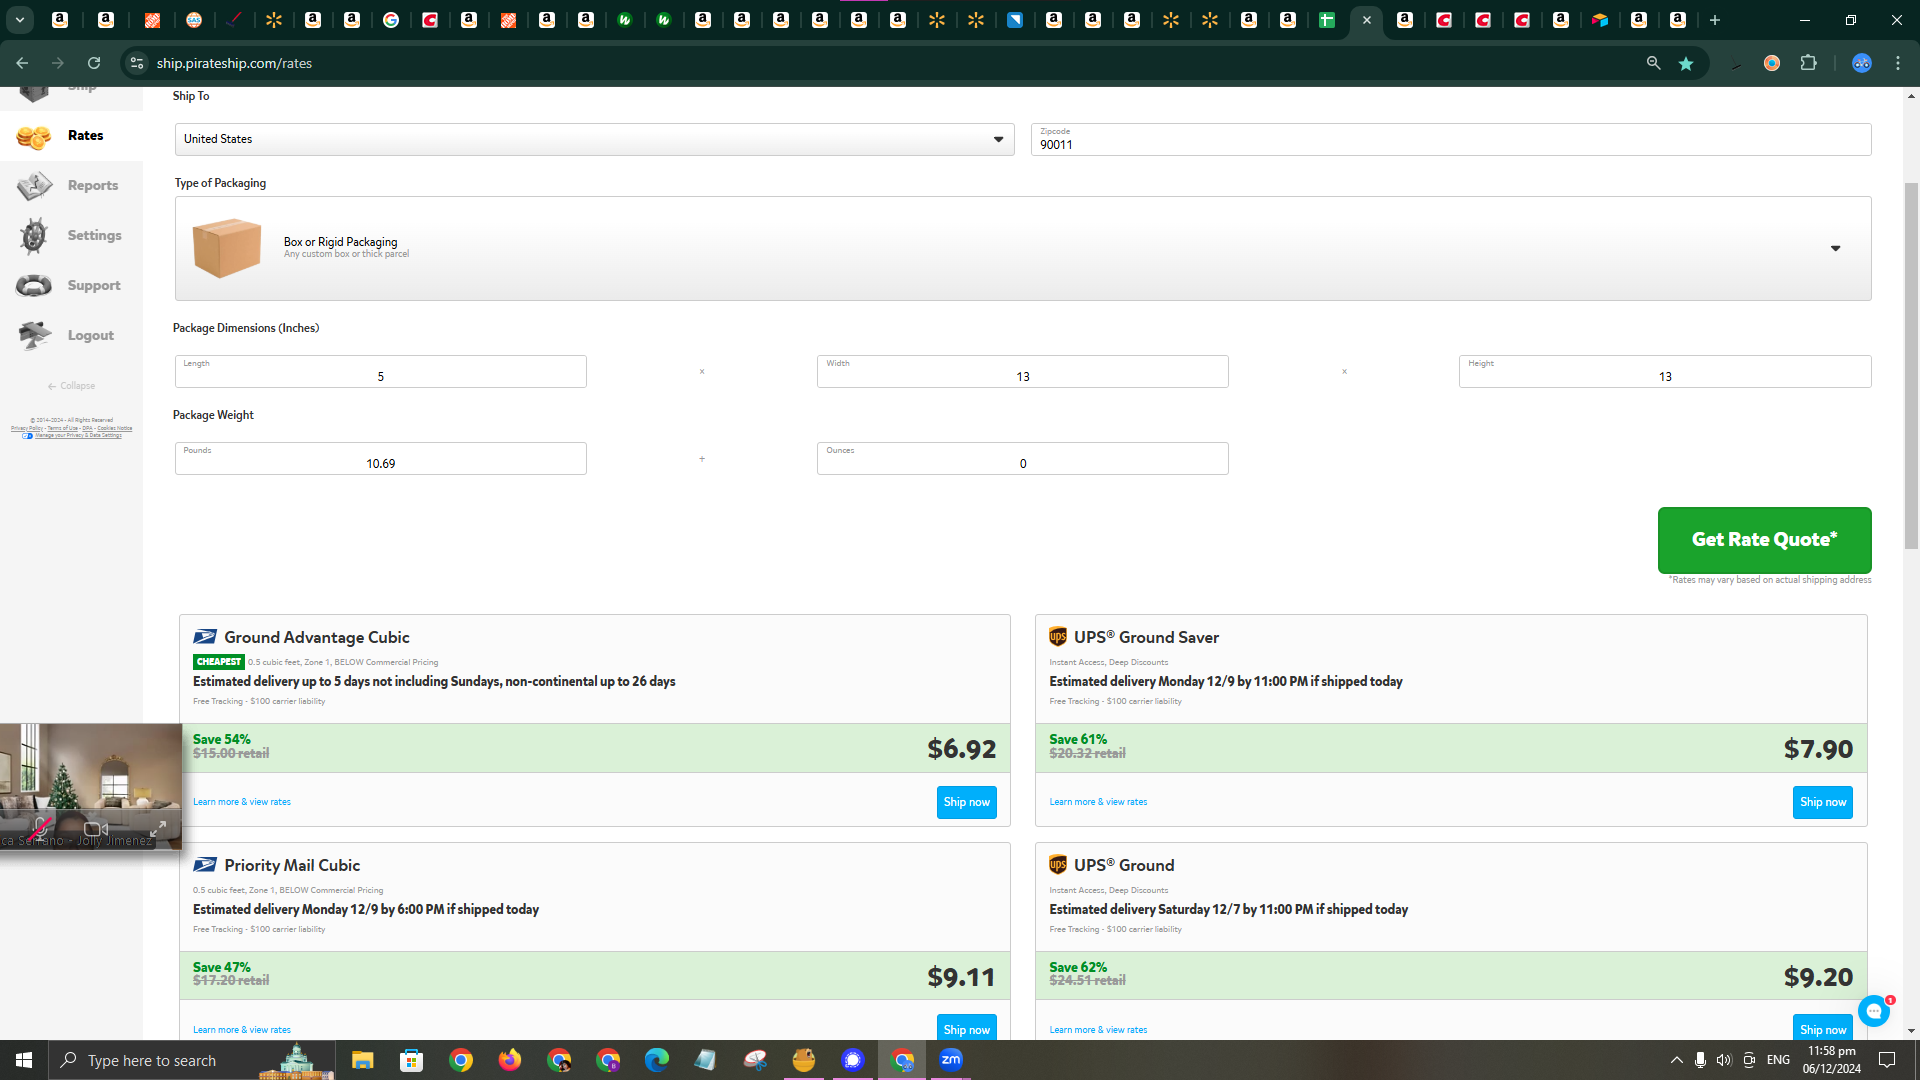Screen dimensions: 1920x1080
Task: Open the zoom magnifier in the address bar
Action: 1654,63
